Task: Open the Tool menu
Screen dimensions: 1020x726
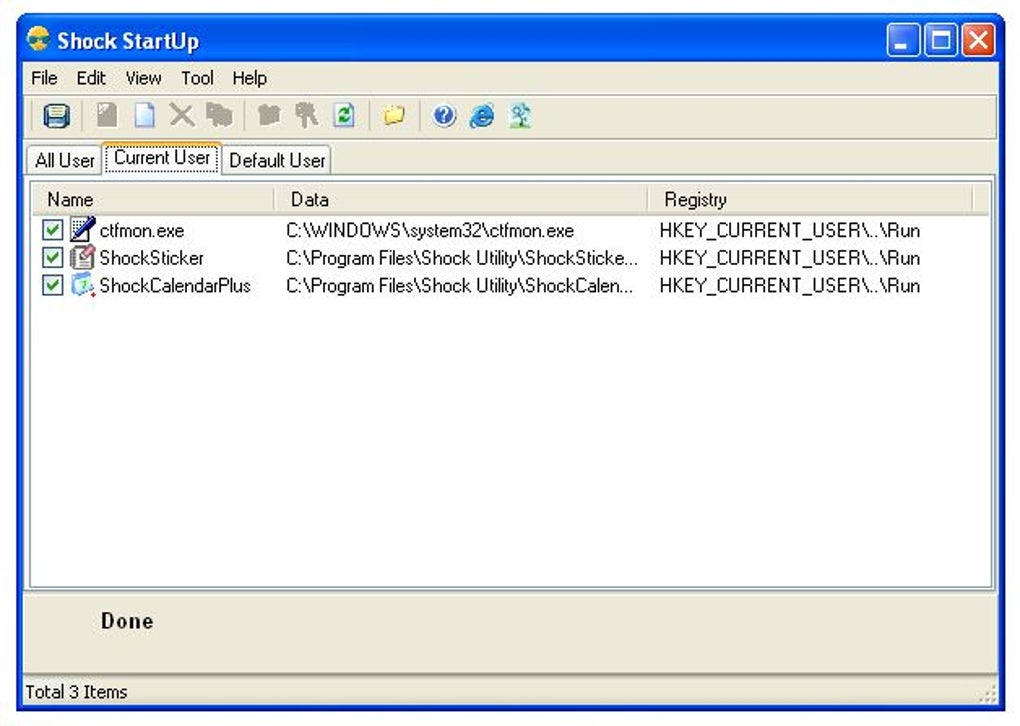Action: tap(197, 78)
